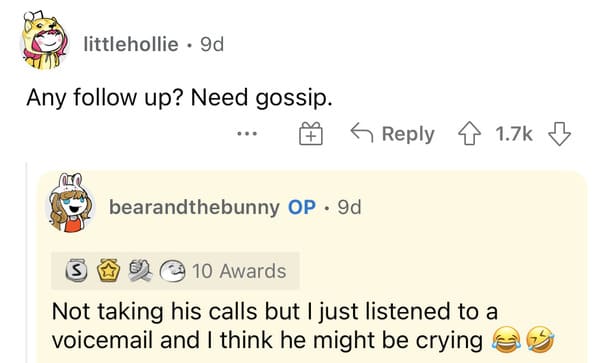Click the 9d timestamp beside OP badge
599x363 pixels.
click(x=349, y=207)
